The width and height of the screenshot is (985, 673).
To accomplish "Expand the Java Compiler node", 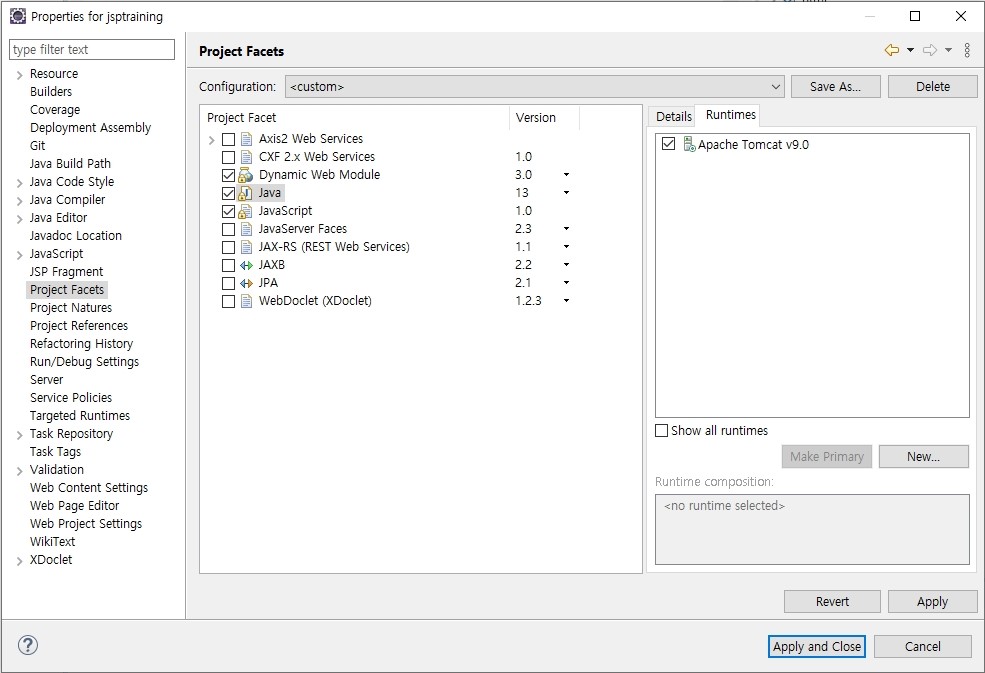I will [19, 201].
